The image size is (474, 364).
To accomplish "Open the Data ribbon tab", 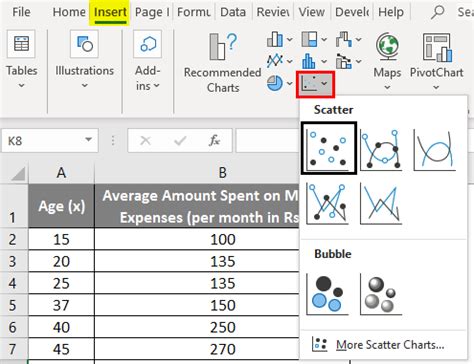I will click(233, 12).
